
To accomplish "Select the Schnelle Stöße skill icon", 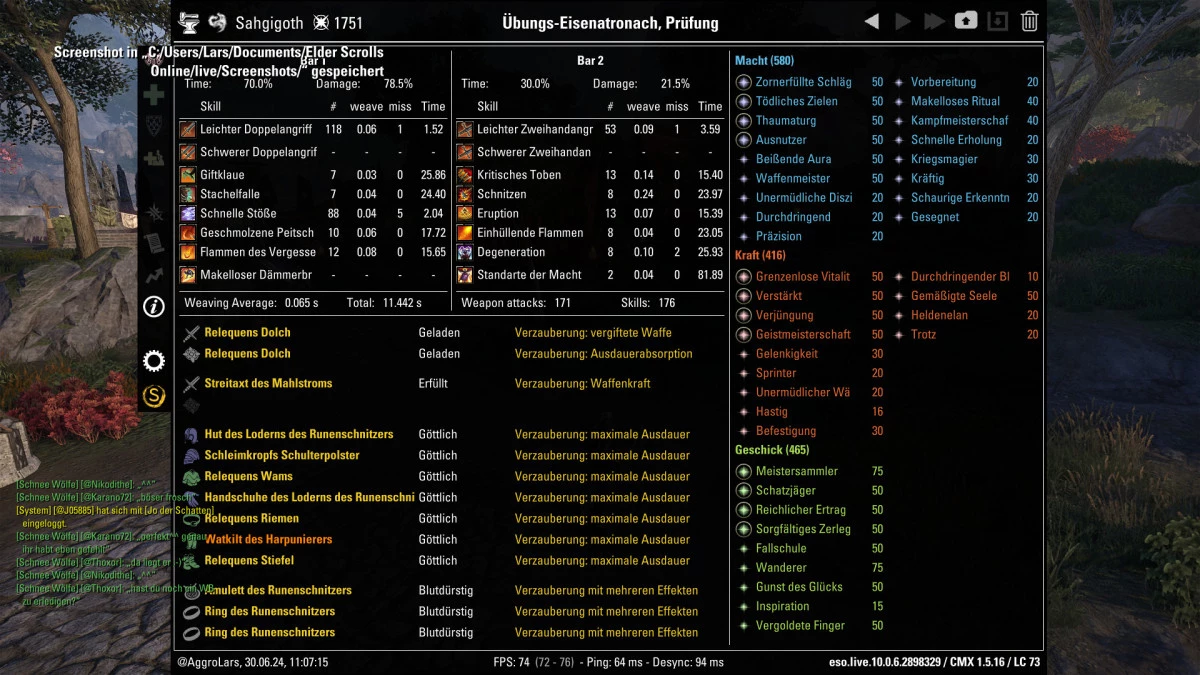I will point(188,213).
